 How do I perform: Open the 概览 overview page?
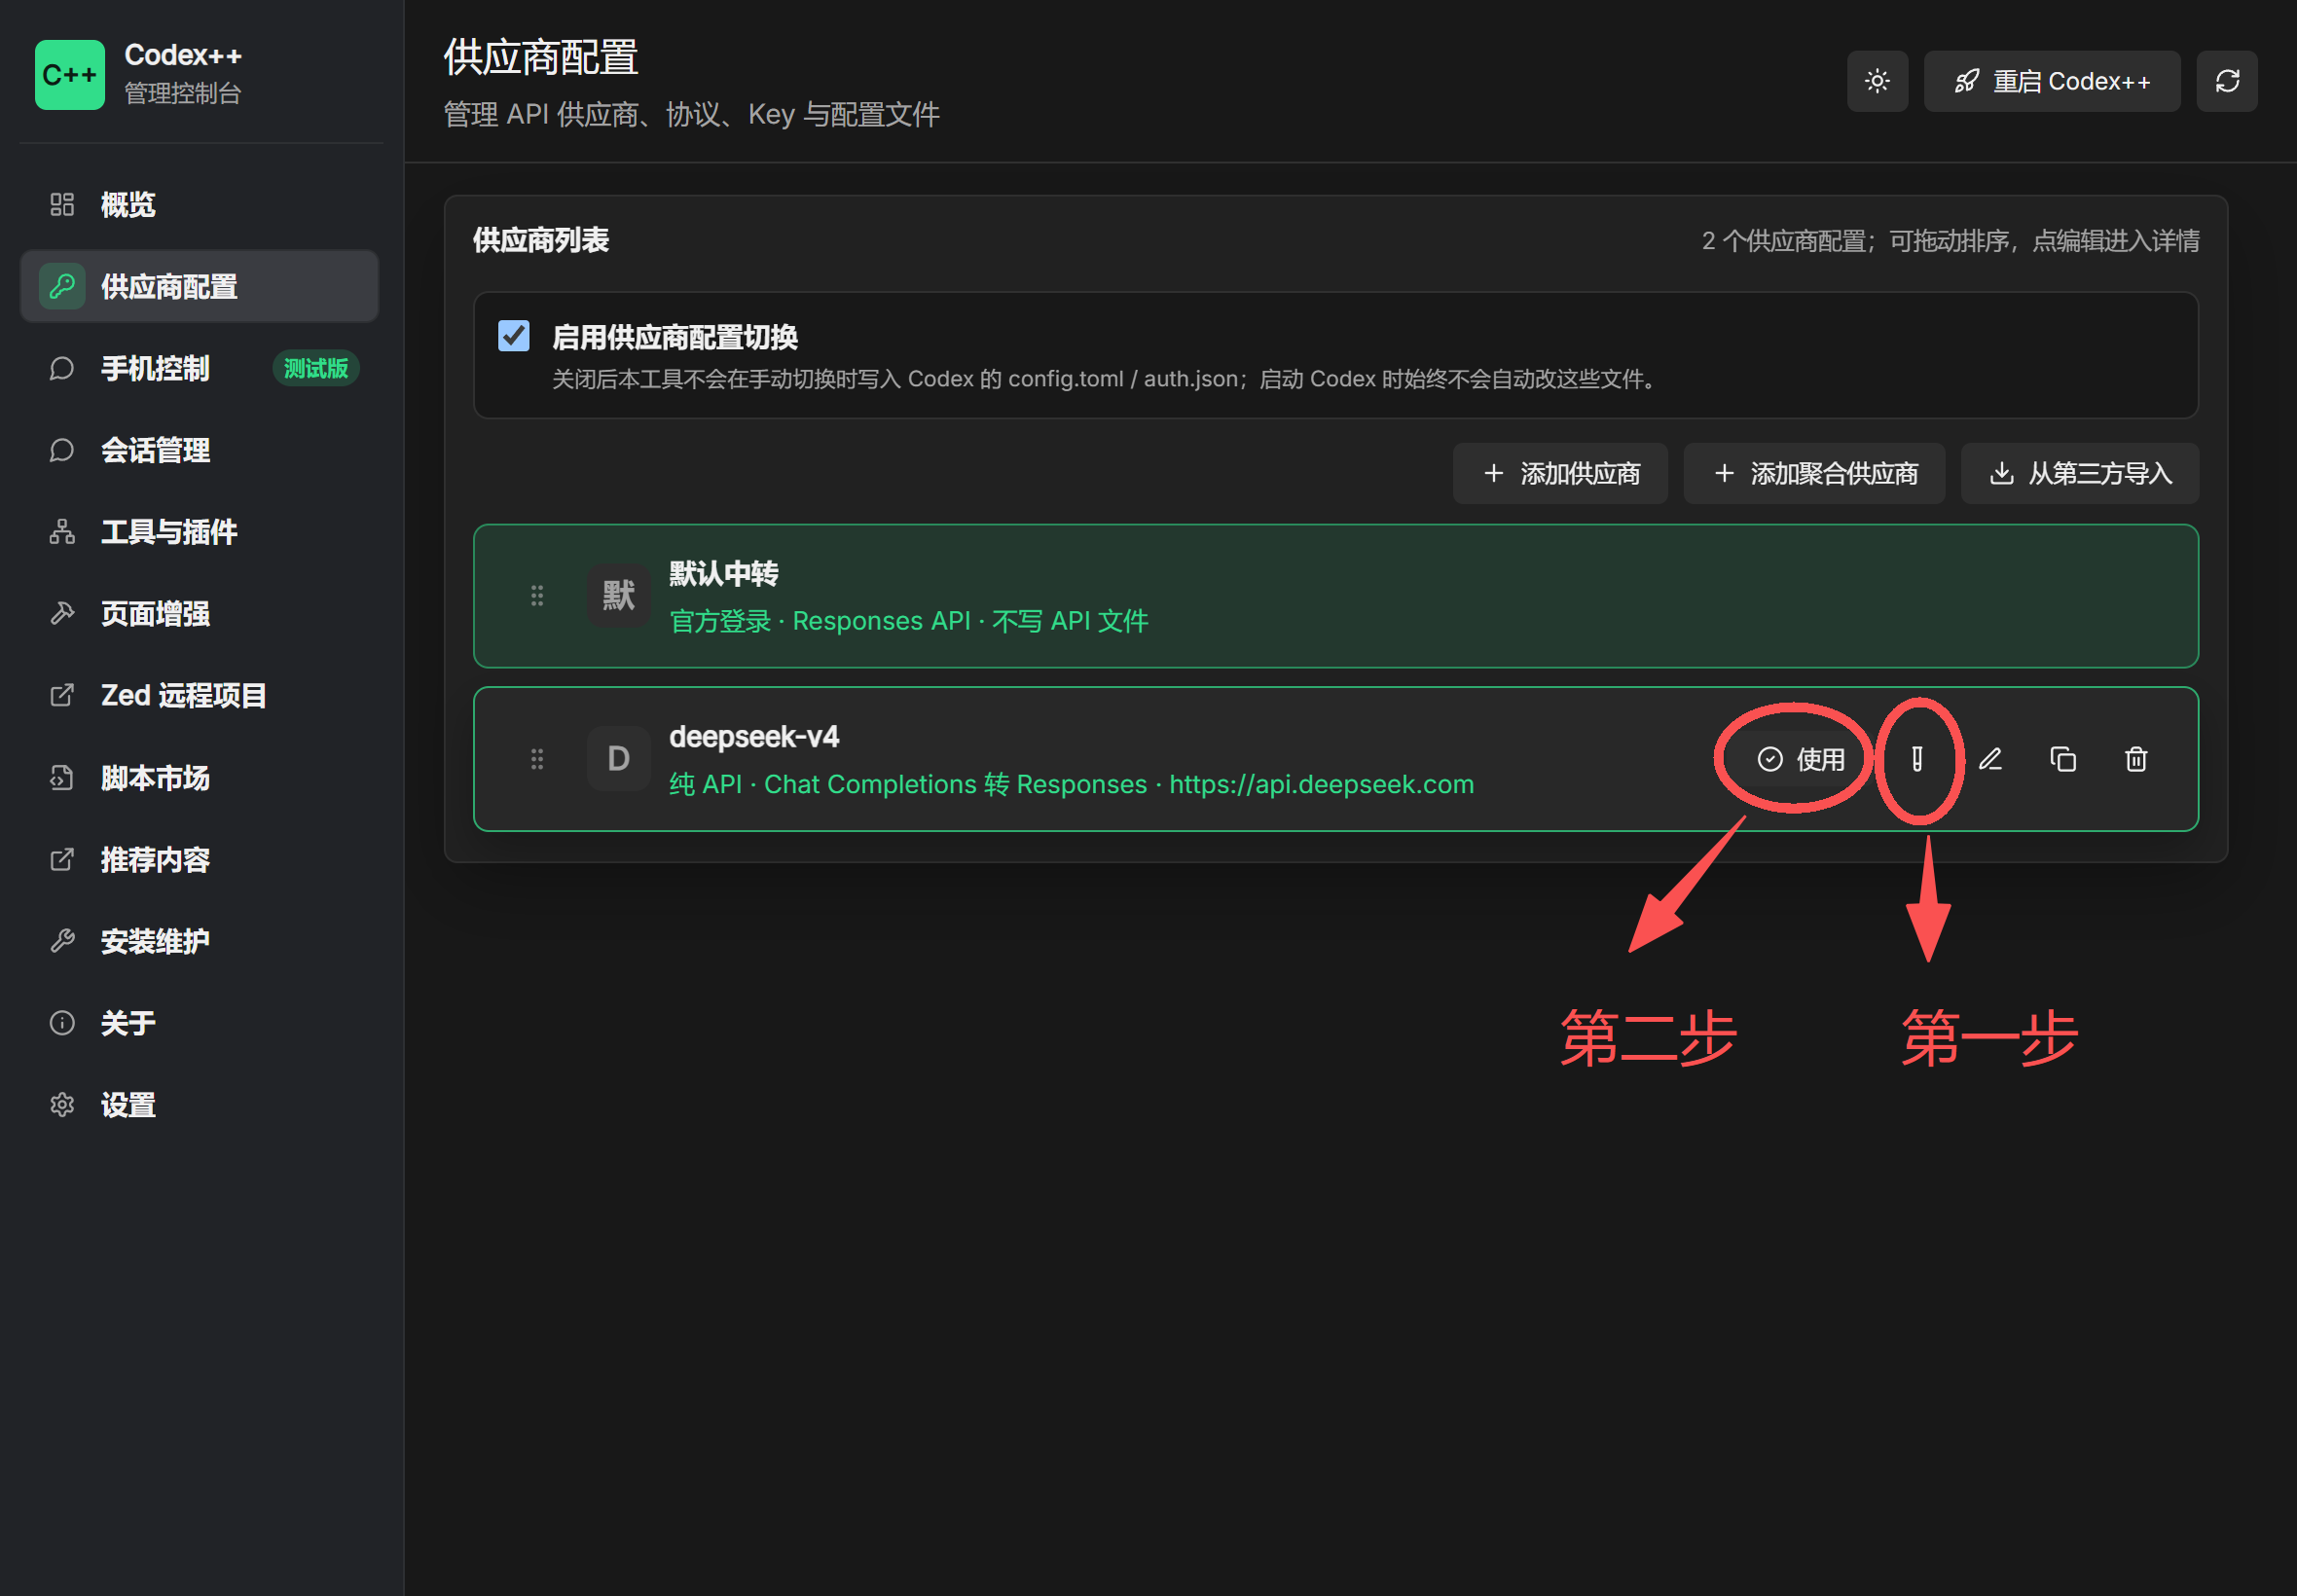199,205
